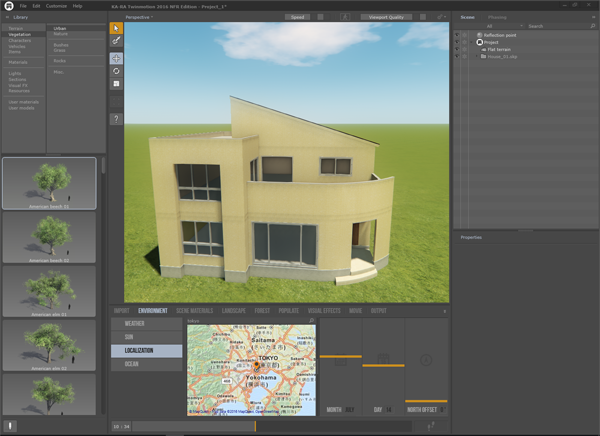The image size is (600, 436).
Task: Select the American beech 01 thumbnail
Action: (x=49, y=183)
